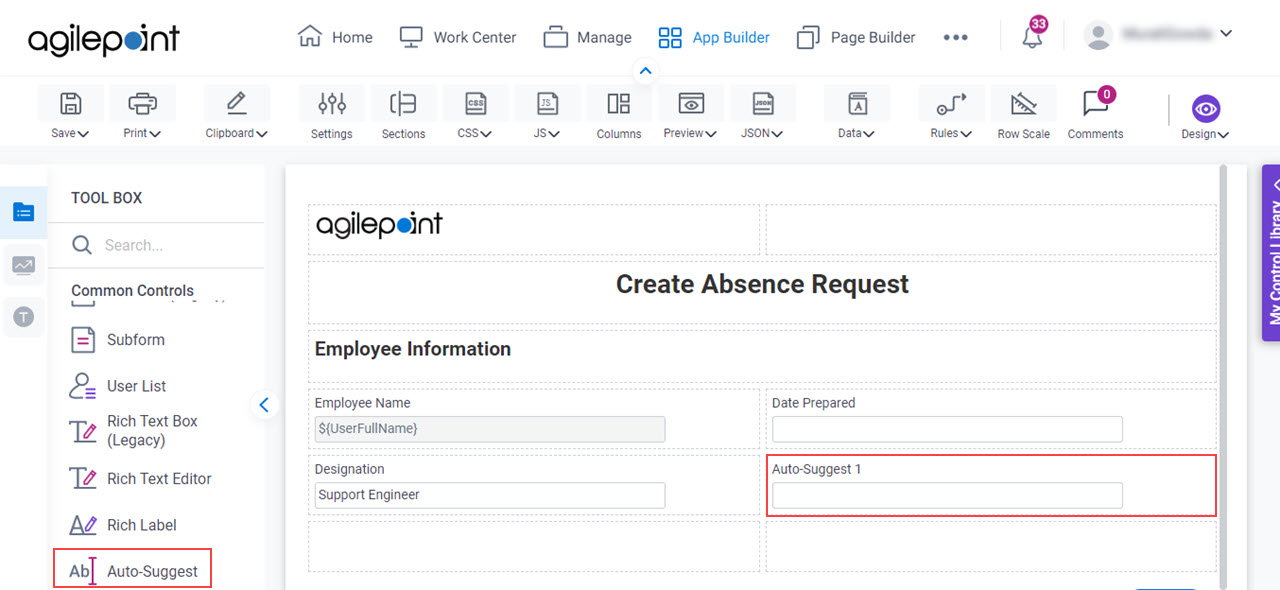Open form Settings sliders icon
The height and width of the screenshot is (590, 1280).
pos(332,104)
